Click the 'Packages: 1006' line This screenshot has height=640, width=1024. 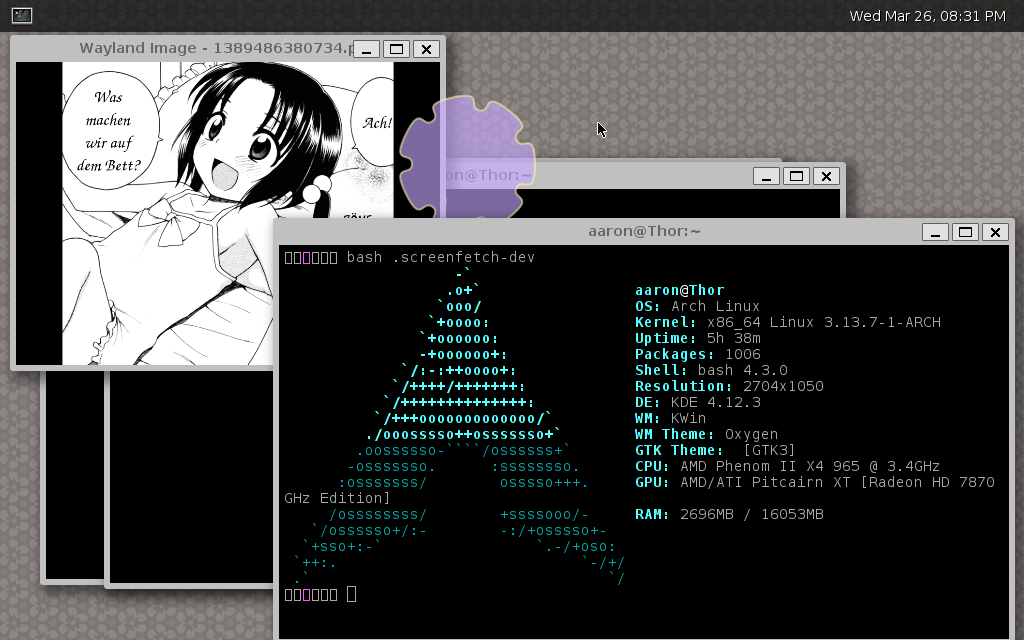point(697,354)
